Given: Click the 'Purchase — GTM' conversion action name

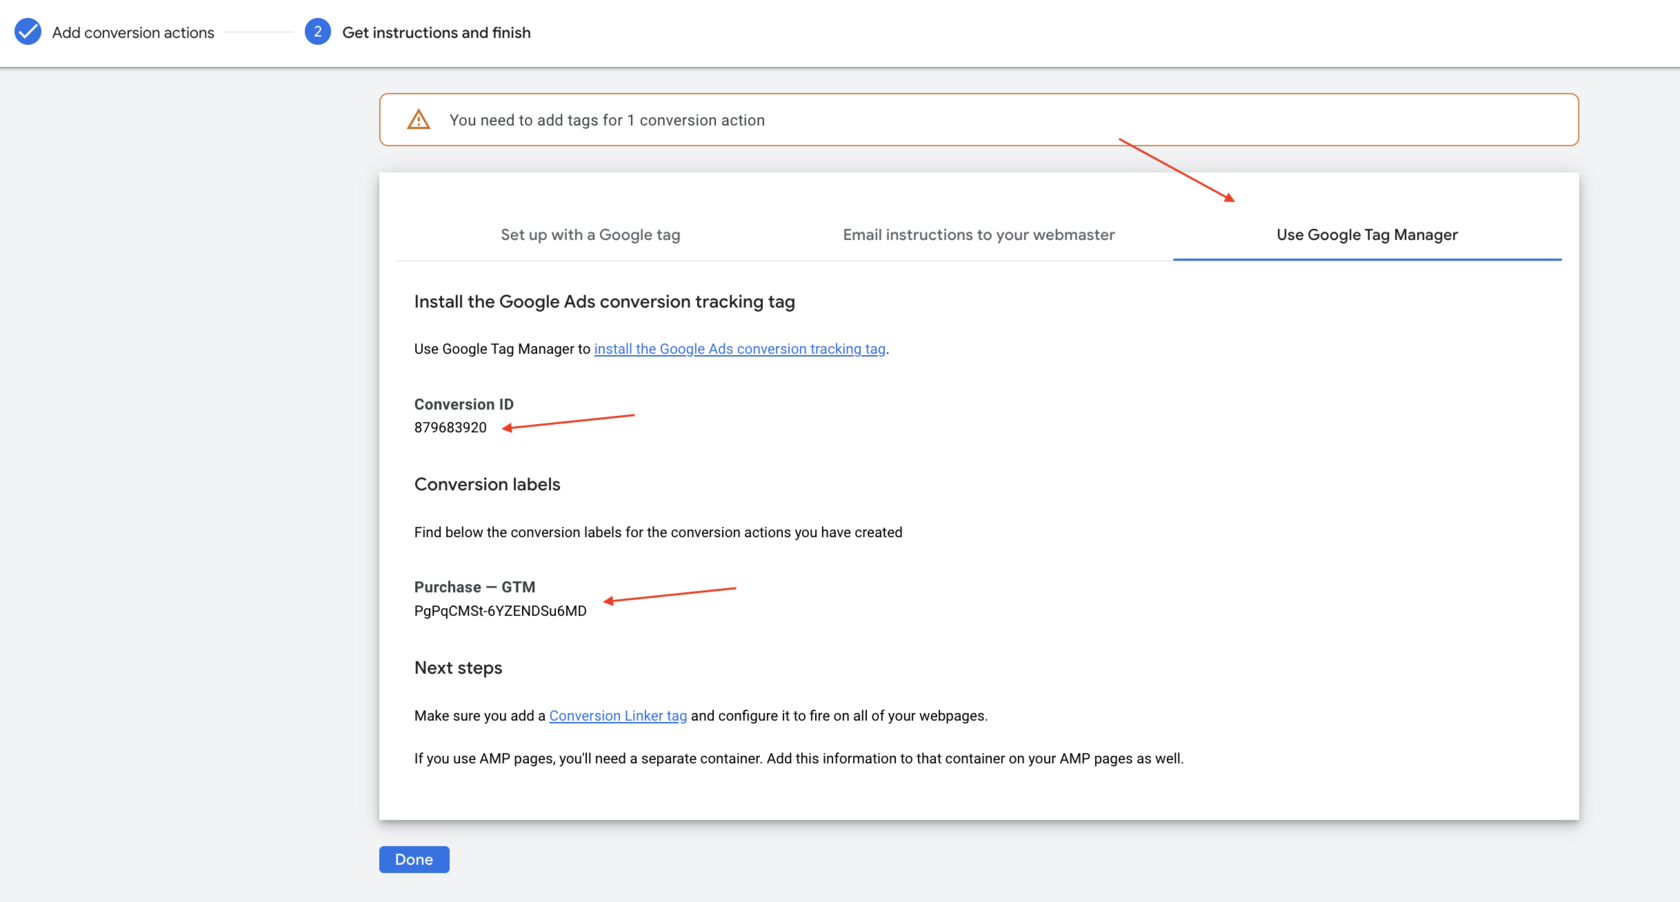Looking at the screenshot, I should 475,587.
